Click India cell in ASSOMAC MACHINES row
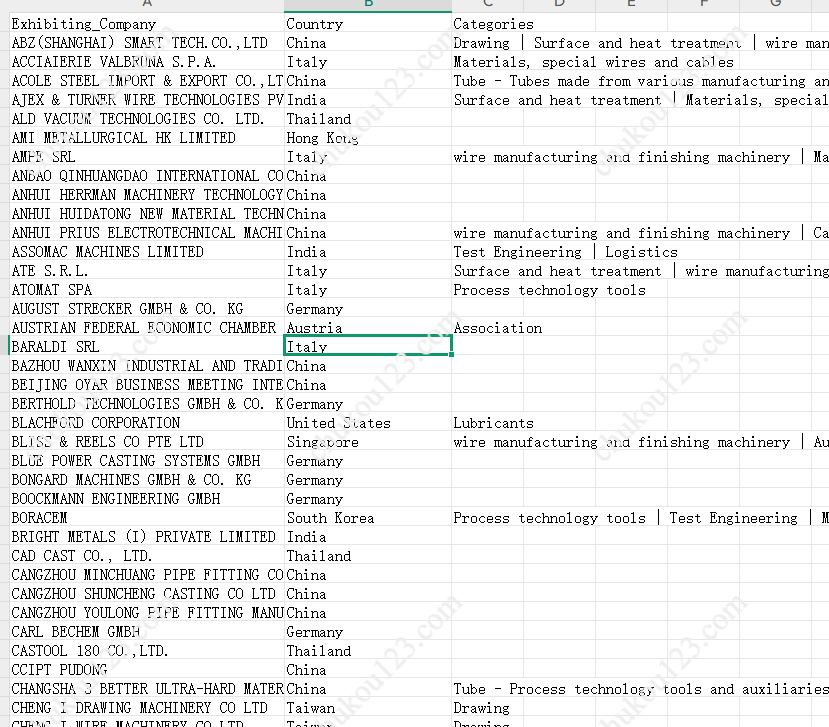The width and height of the screenshot is (829, 727). click(368, 252)
